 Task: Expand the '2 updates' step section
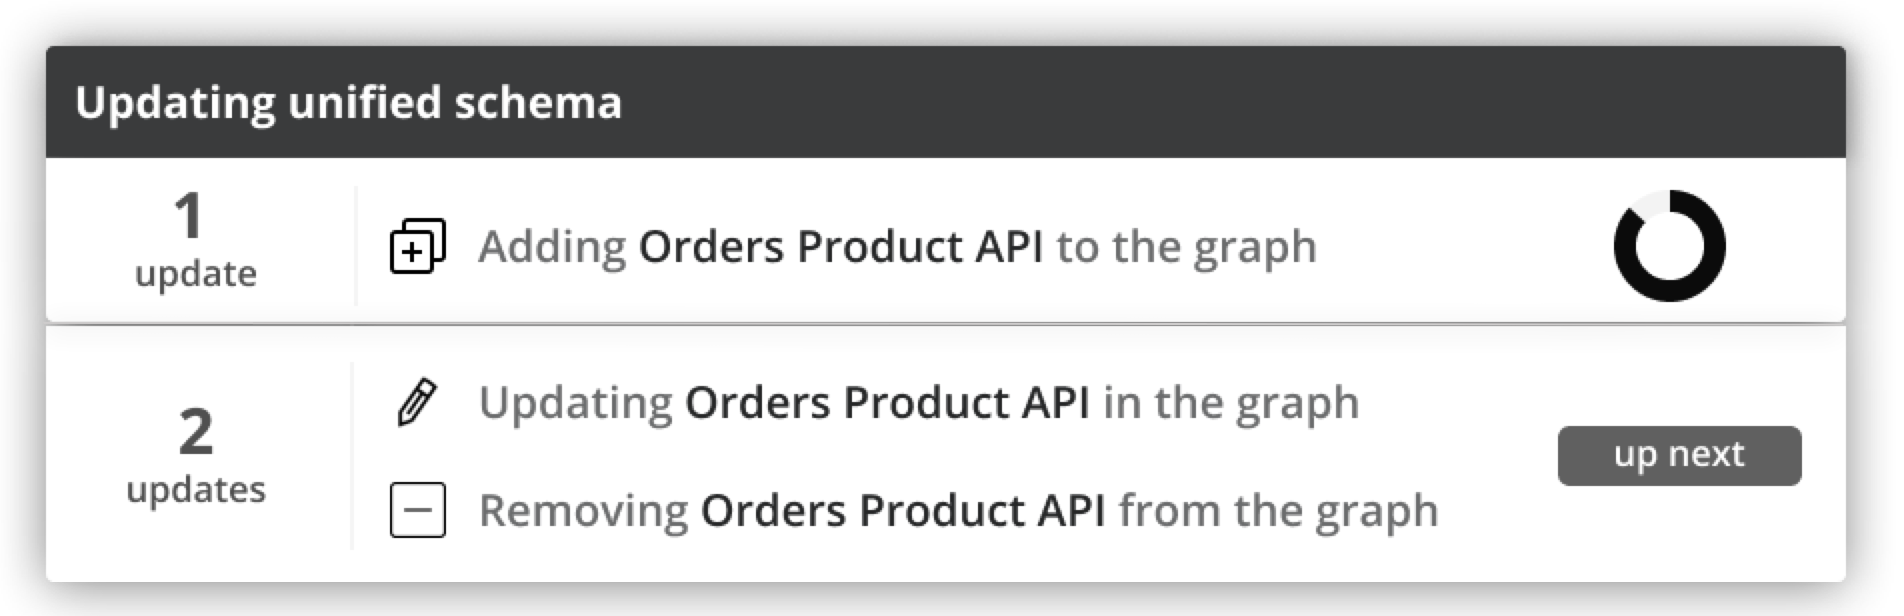[197, 455]
